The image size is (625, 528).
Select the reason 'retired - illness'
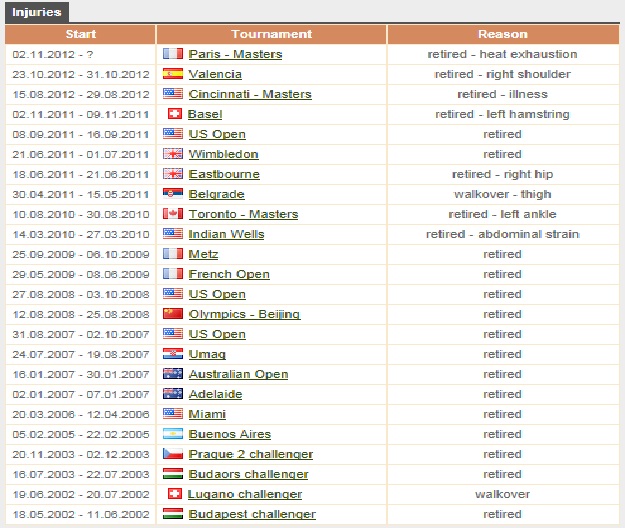click(502, 94)
